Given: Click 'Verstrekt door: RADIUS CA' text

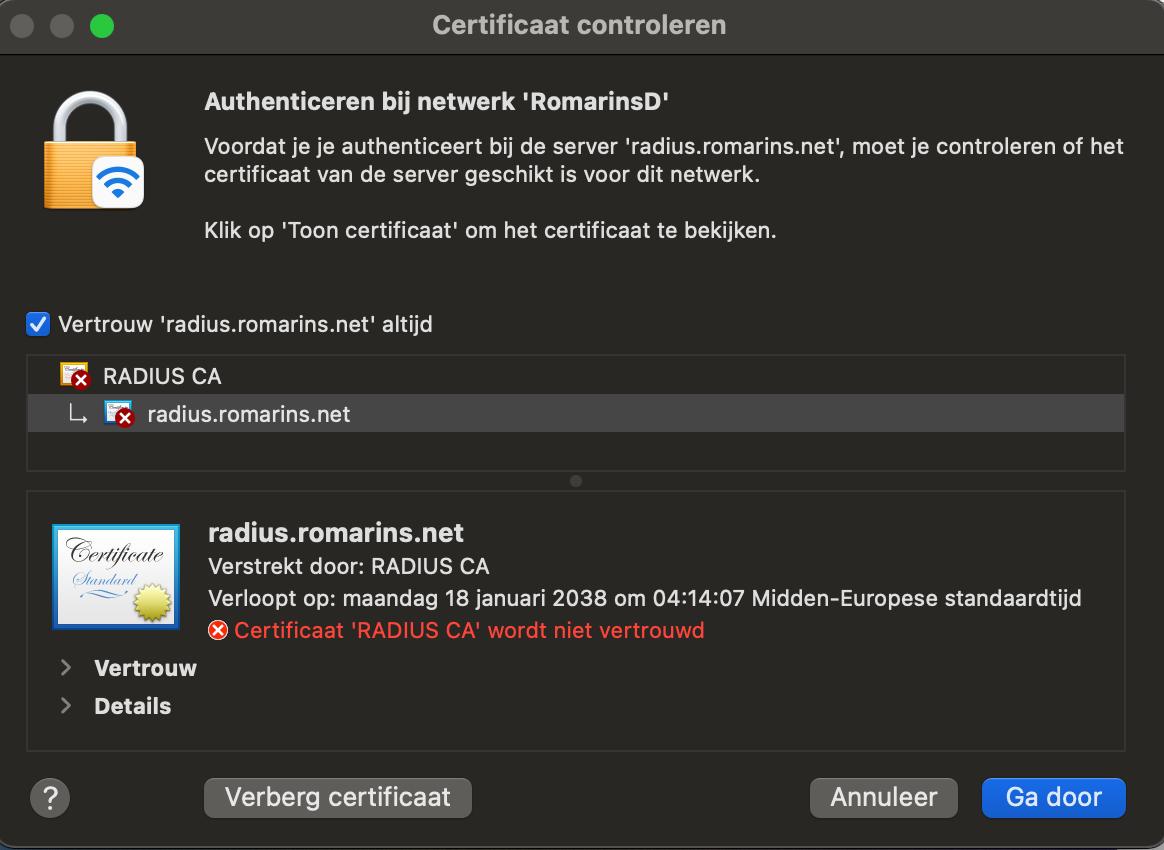Looking at the screenshot, I should click(349, 566).
